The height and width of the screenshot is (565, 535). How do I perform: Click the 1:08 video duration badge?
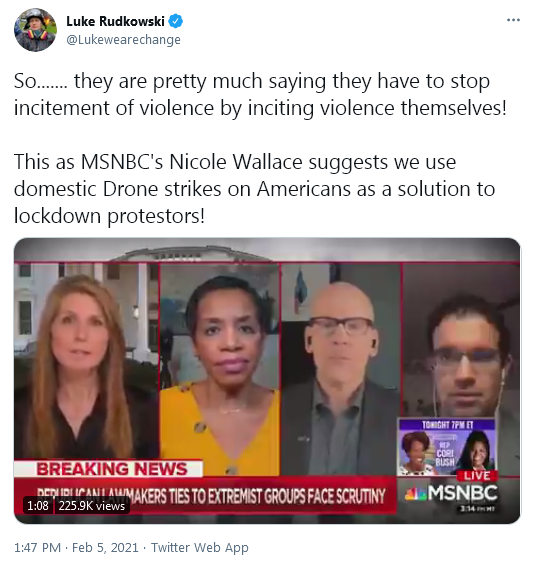38,506
